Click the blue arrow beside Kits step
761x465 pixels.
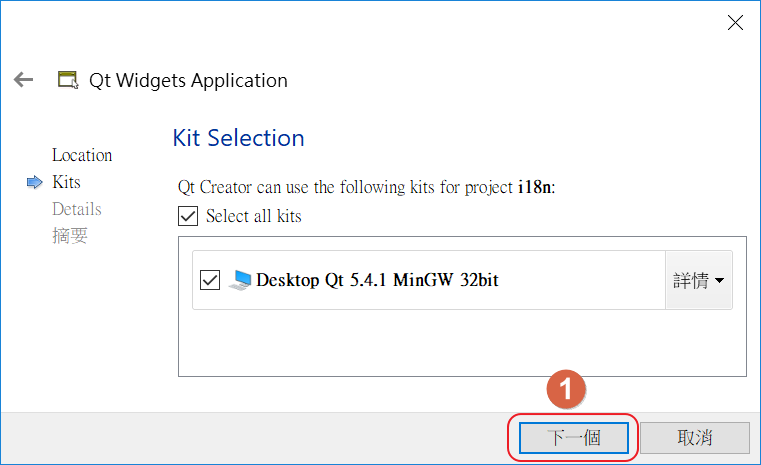(34, 183)
